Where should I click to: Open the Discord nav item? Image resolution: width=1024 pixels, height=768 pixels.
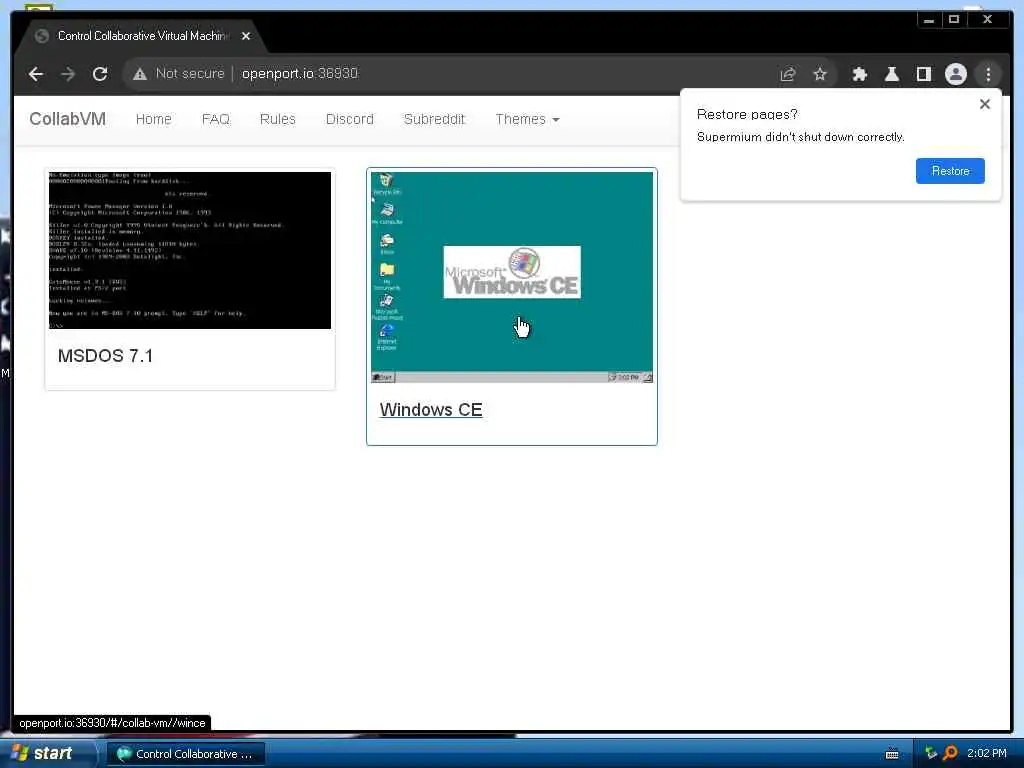pos(349,119)
